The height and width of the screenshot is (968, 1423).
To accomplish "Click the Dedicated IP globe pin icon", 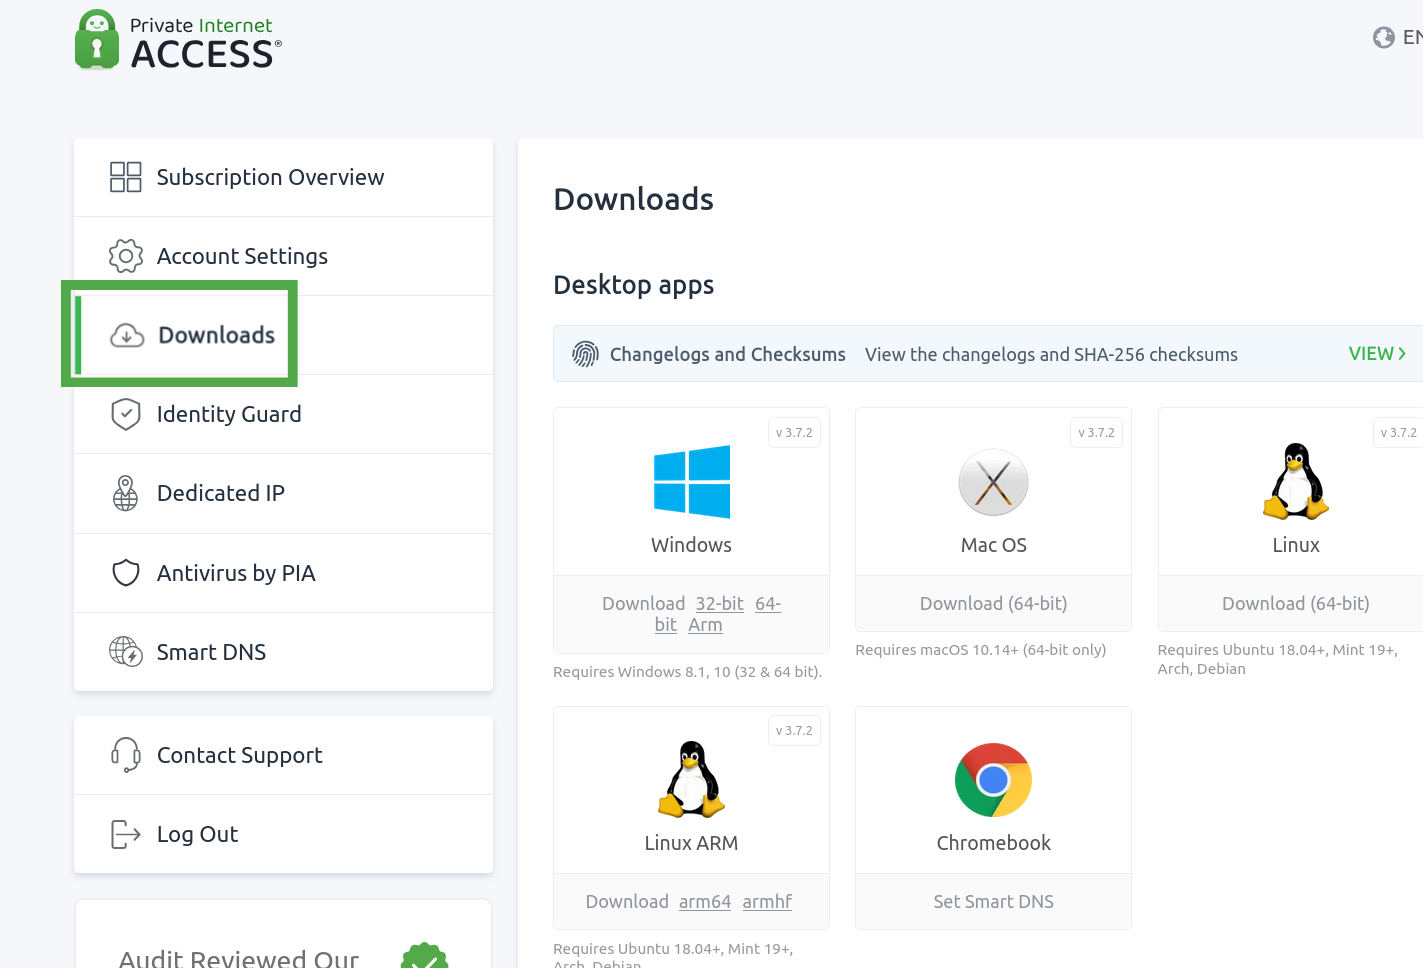I will tap(125, 493).
